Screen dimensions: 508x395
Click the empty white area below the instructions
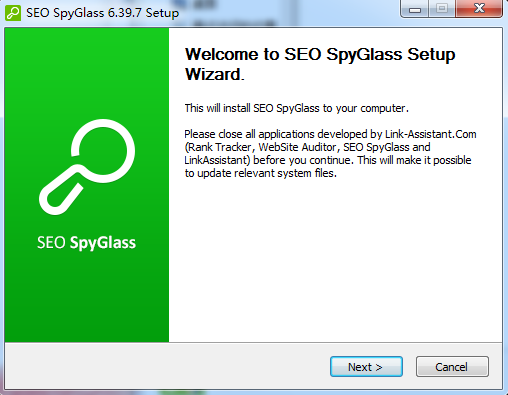(x=335, y=260)
